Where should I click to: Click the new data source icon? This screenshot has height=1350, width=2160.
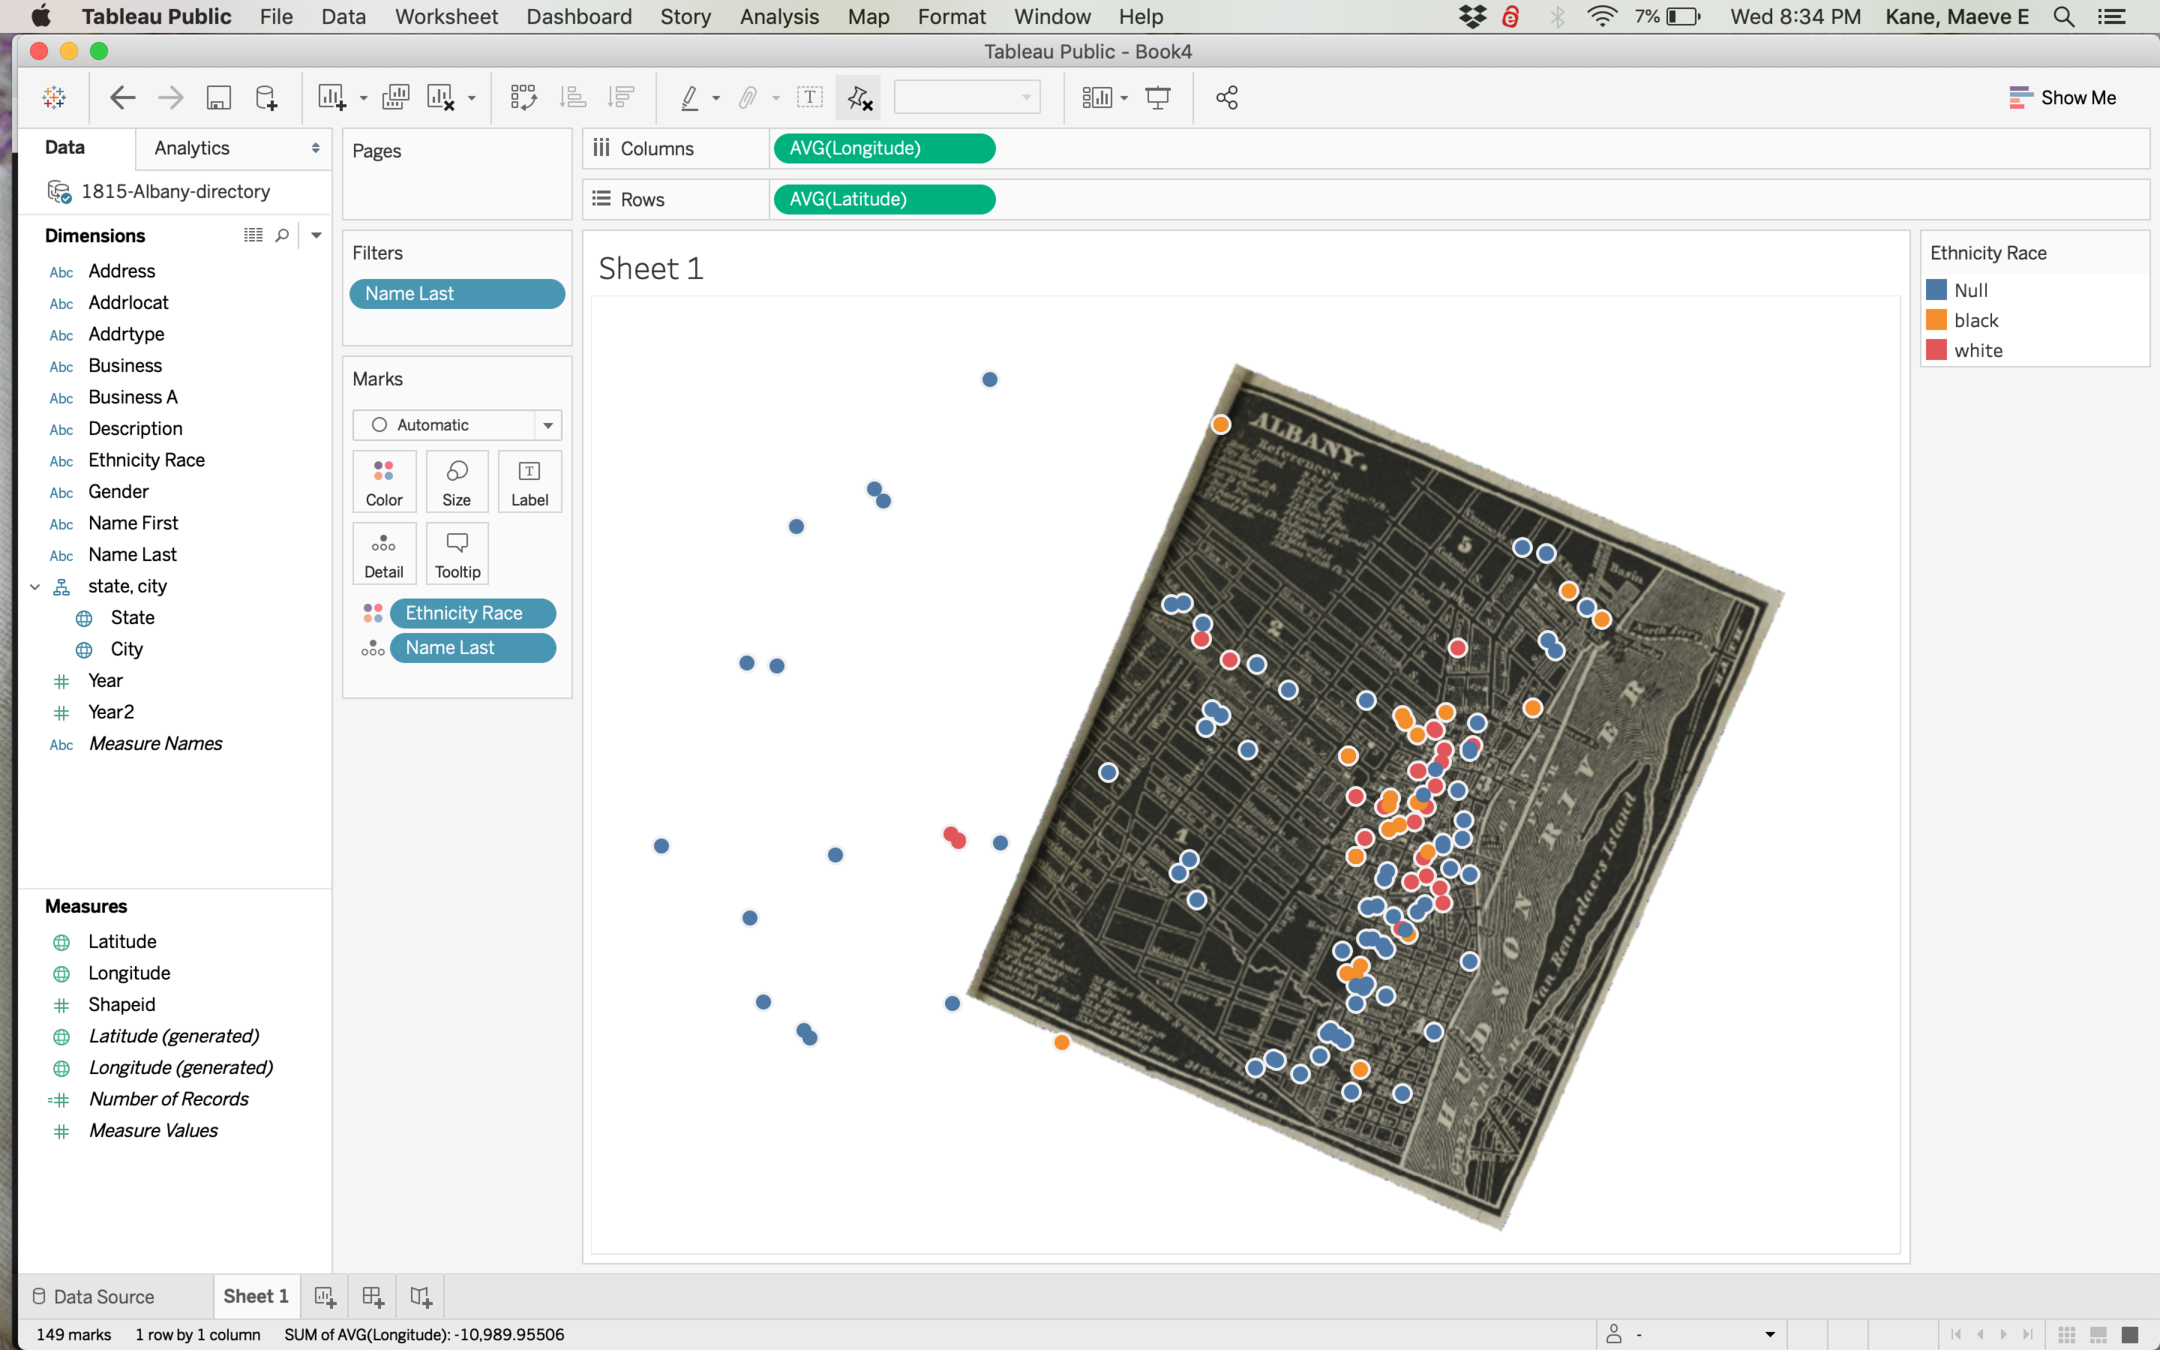(266, 97)
